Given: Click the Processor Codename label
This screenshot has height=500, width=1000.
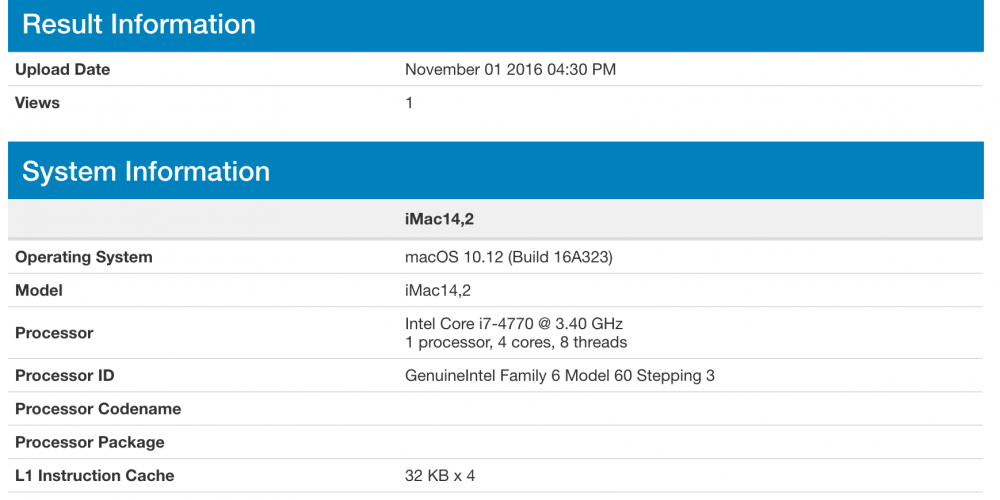Looking at the screenshot, I should click(x=98, y=409).
